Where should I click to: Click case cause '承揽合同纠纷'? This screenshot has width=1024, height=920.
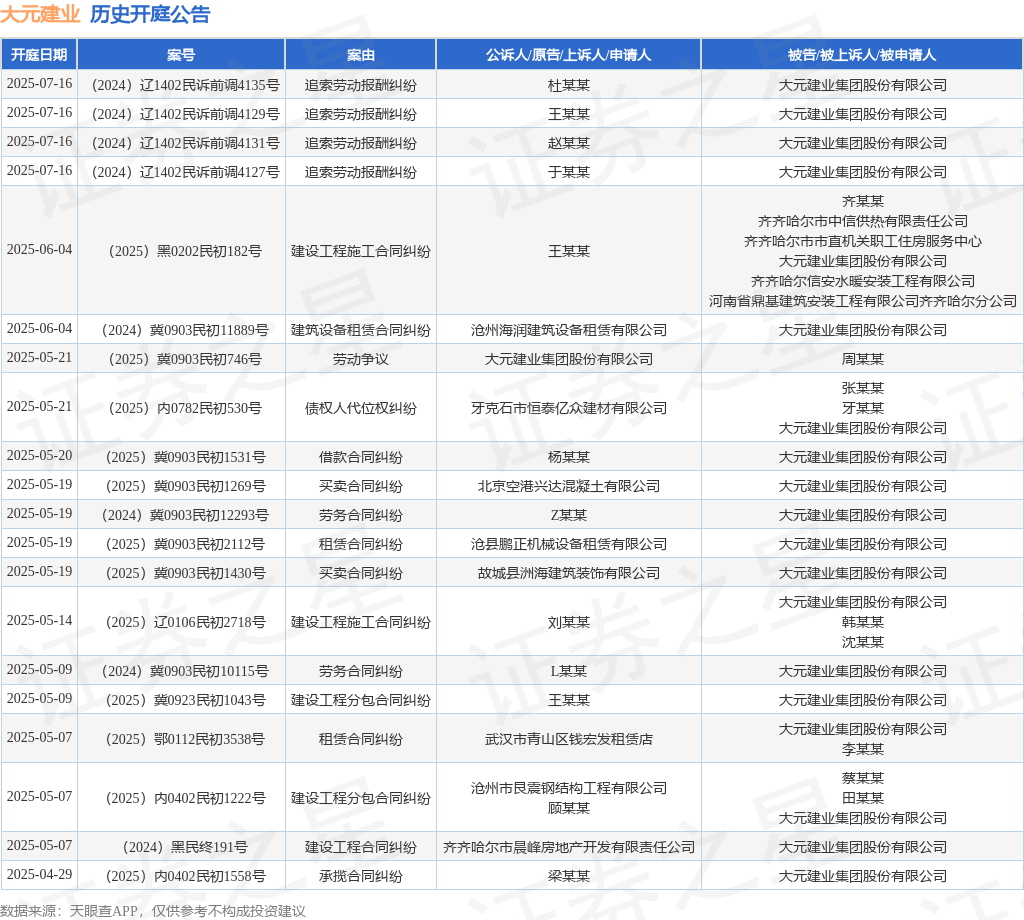click(x=360, y=876)
